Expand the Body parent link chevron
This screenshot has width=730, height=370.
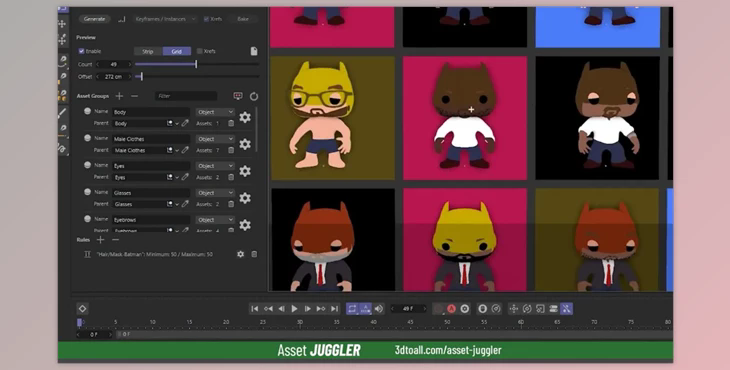pyautogui.click(x=177, y=124)
